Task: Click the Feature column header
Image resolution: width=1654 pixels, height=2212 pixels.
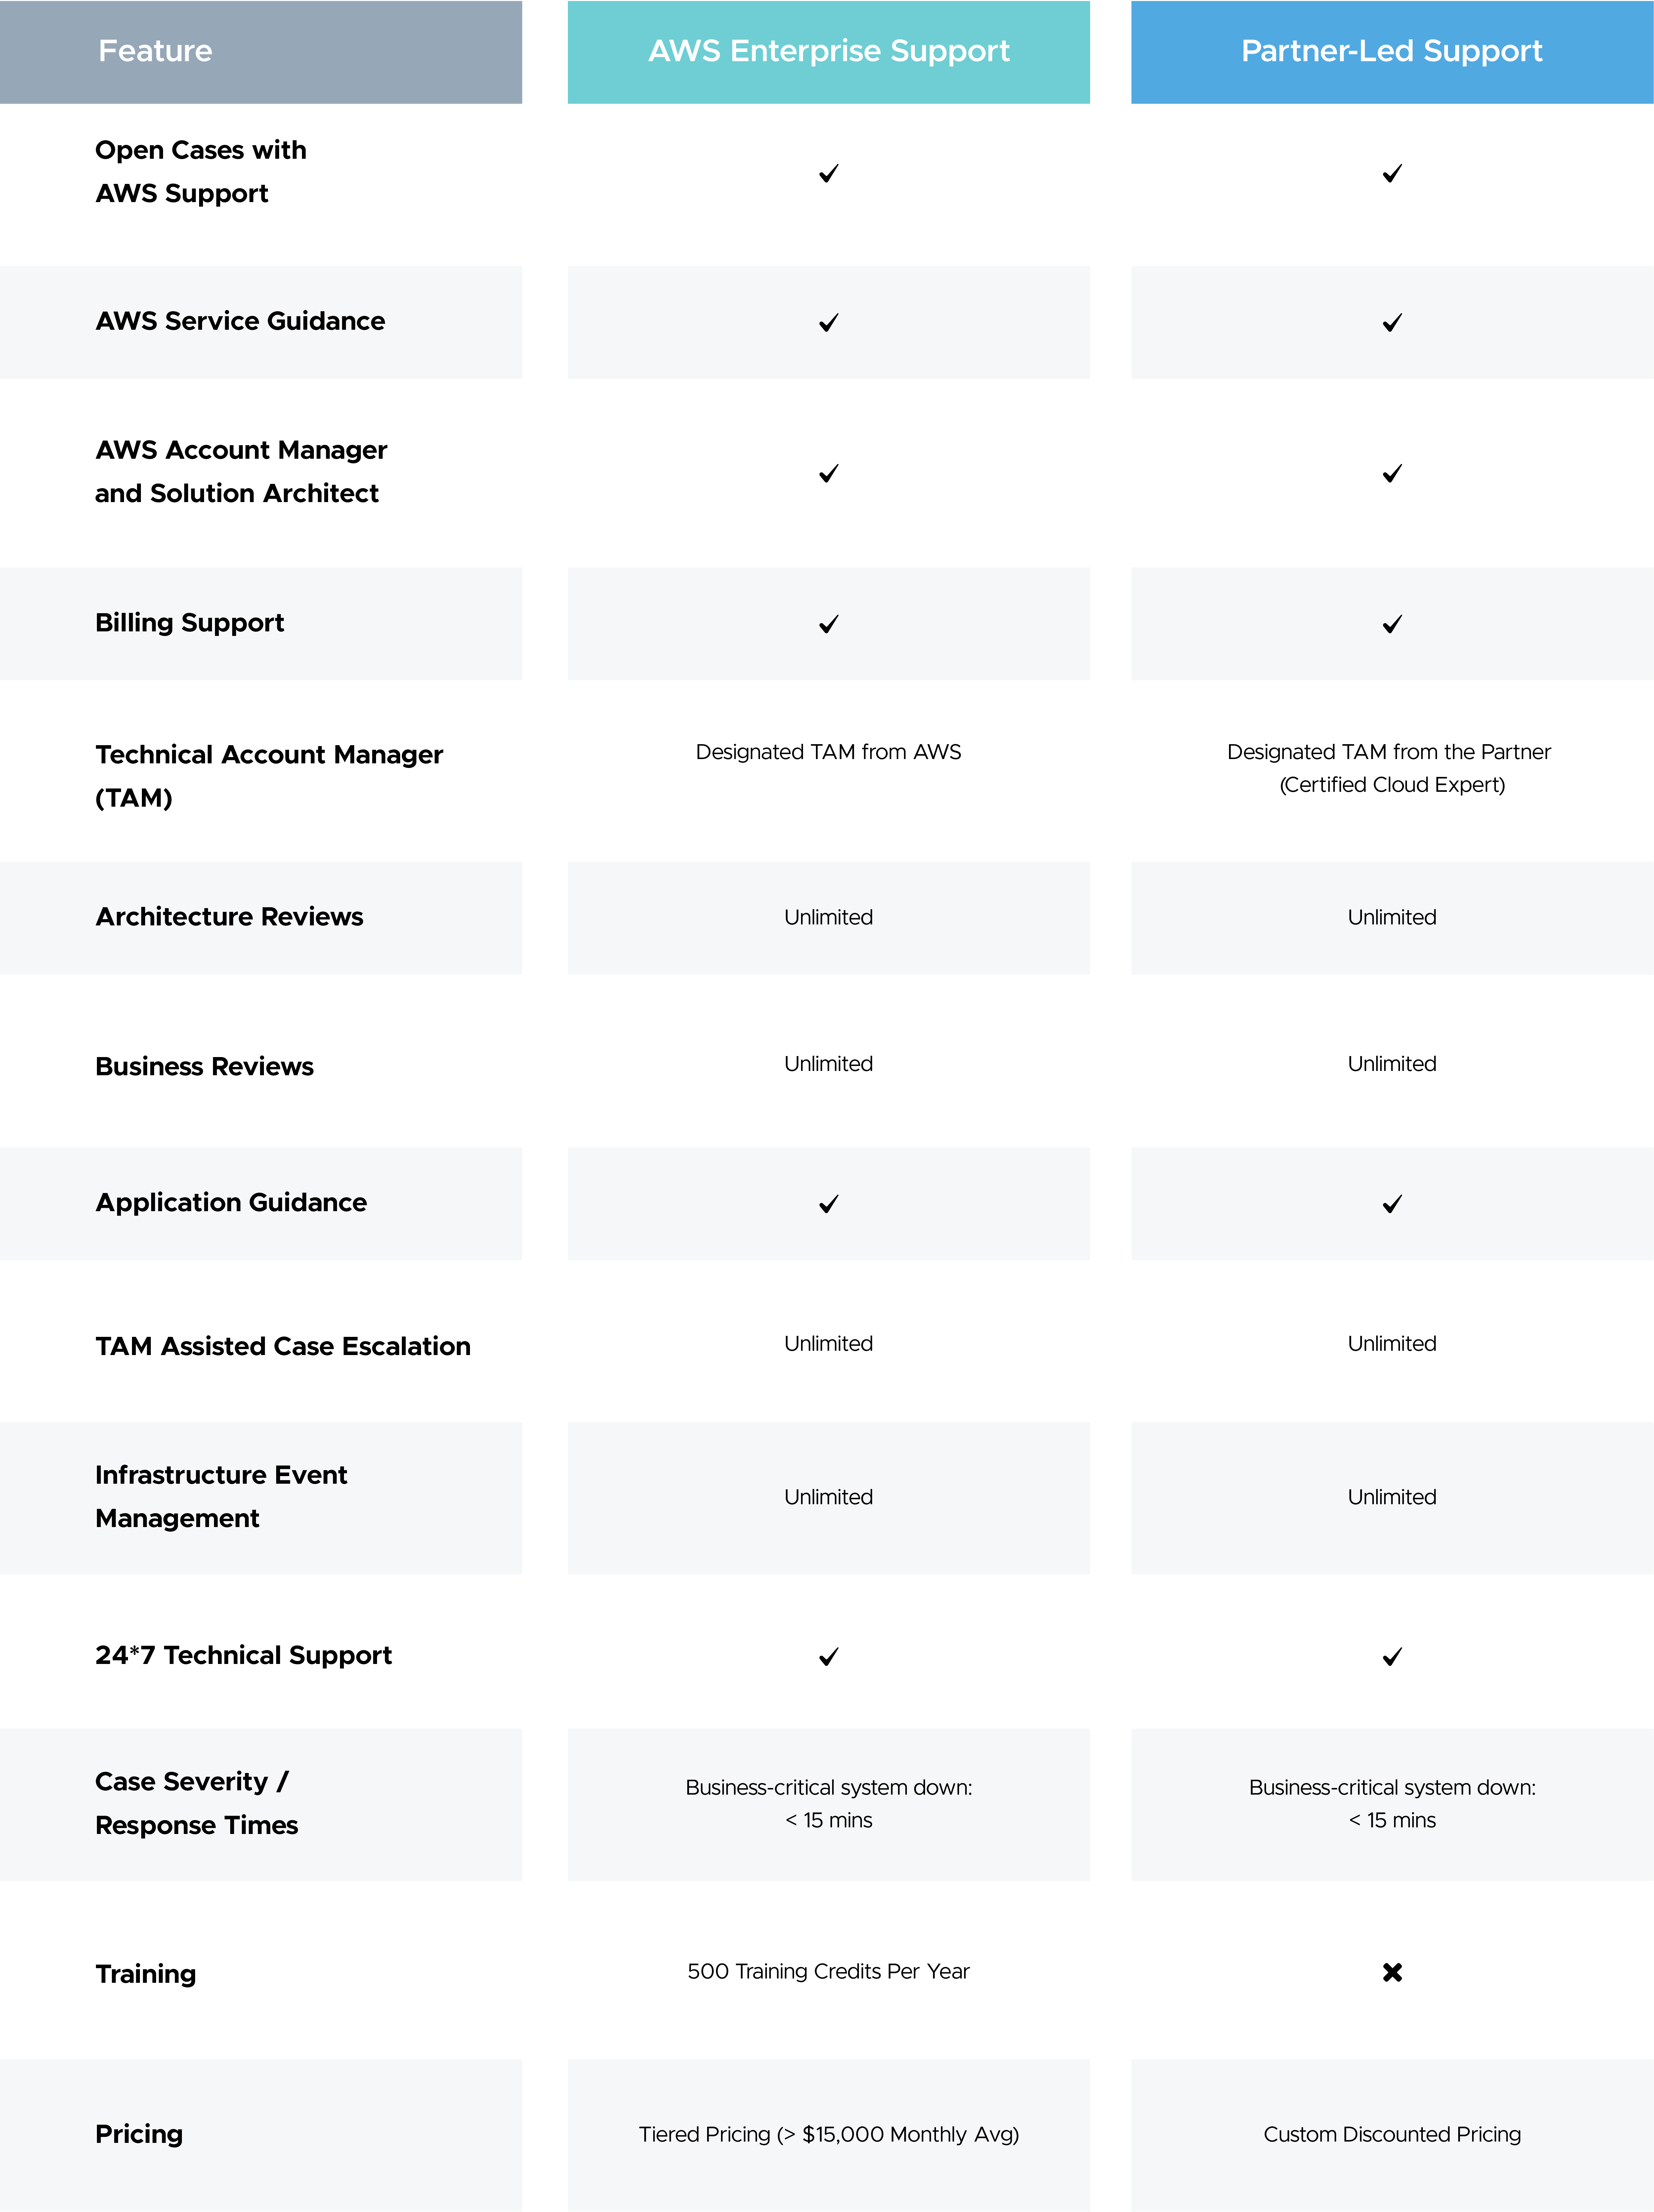Action: point(156,51)
